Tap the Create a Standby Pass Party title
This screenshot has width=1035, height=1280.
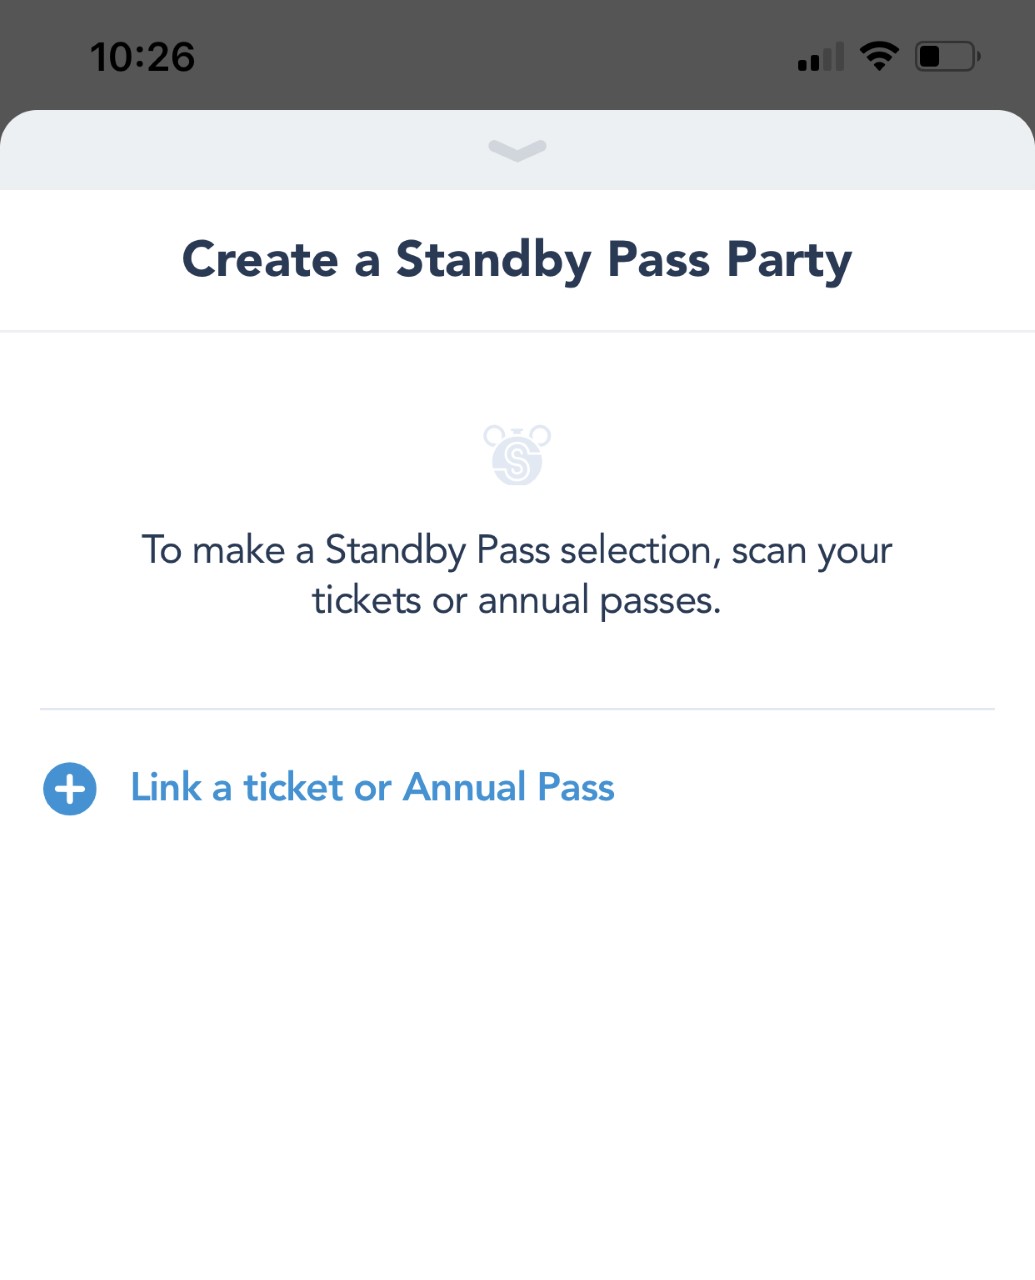(517, 260)
